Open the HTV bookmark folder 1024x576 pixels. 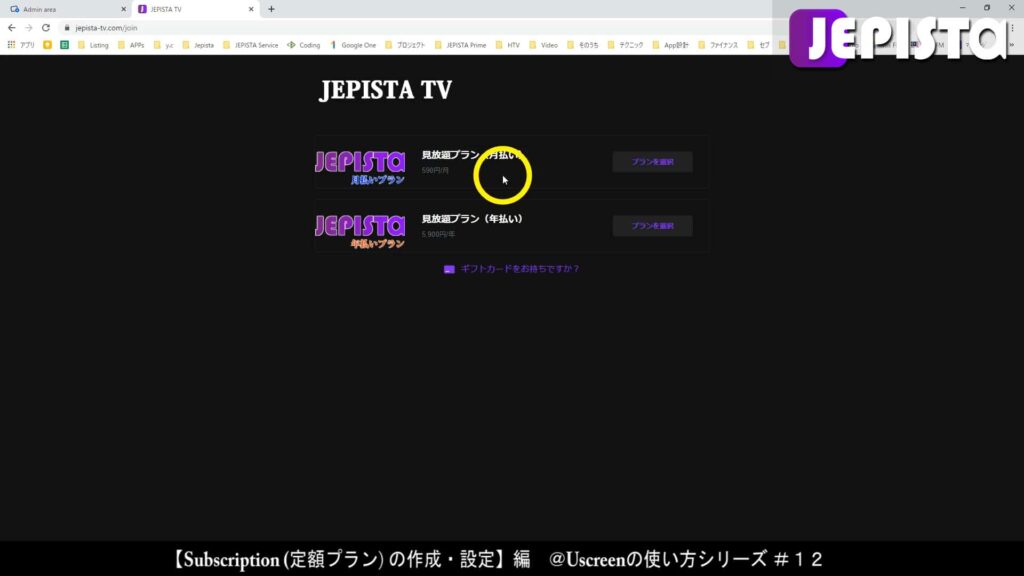(x=507, y=45)
